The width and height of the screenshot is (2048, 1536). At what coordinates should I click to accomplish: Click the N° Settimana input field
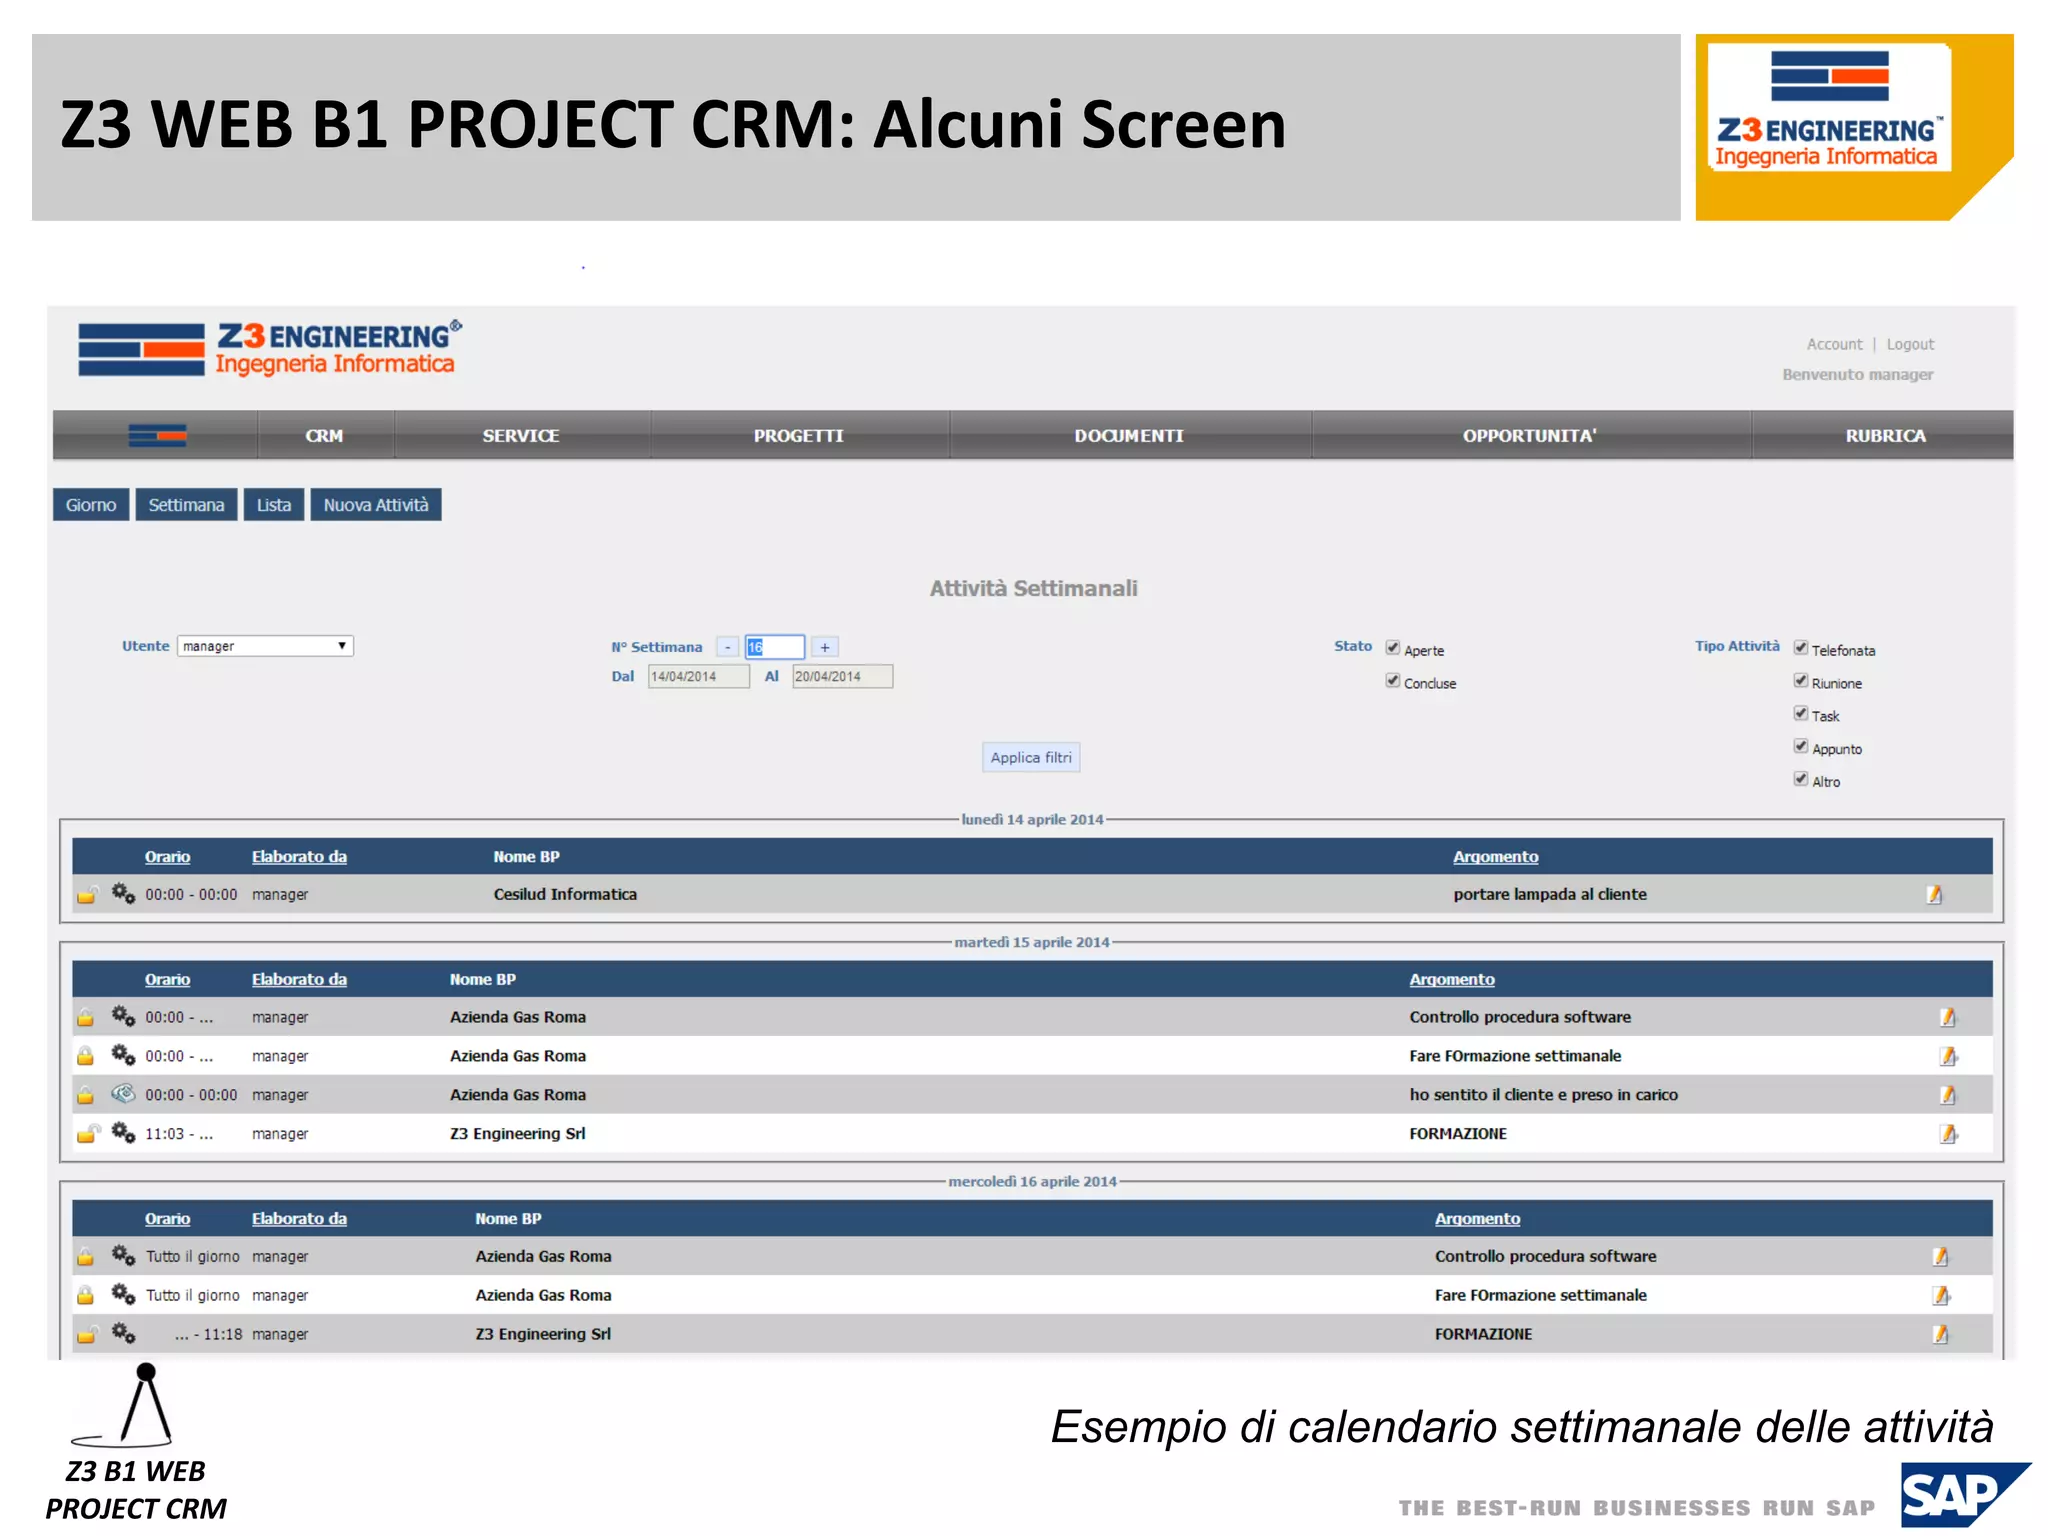pos(775,647)
